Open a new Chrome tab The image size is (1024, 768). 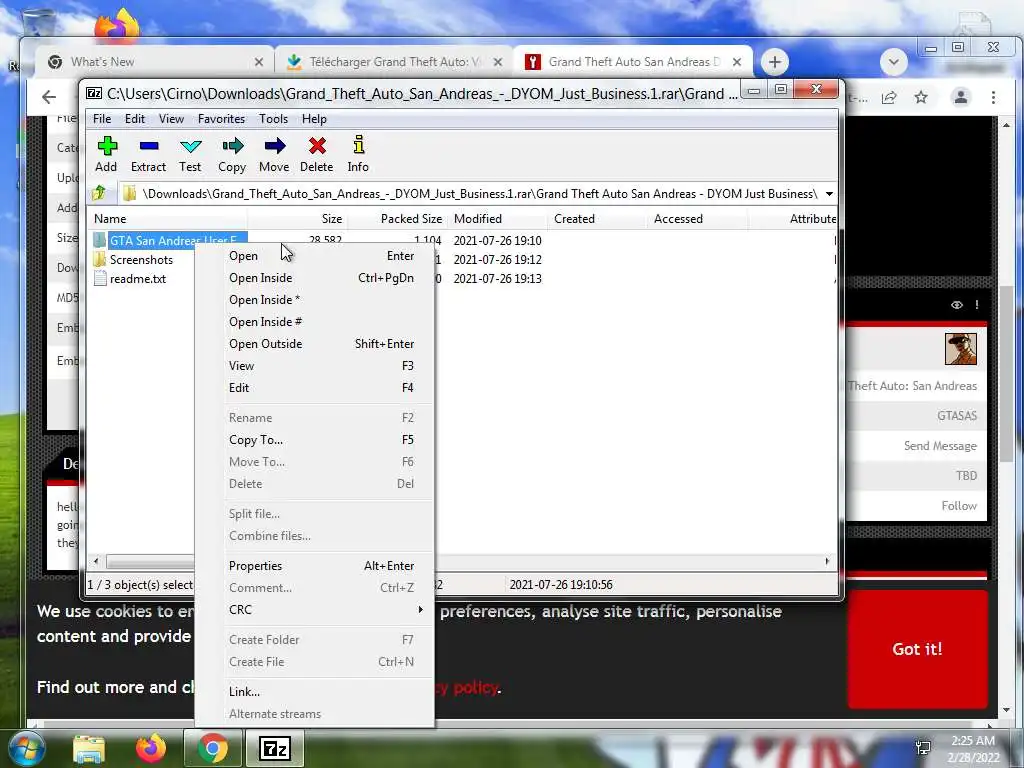775,62
